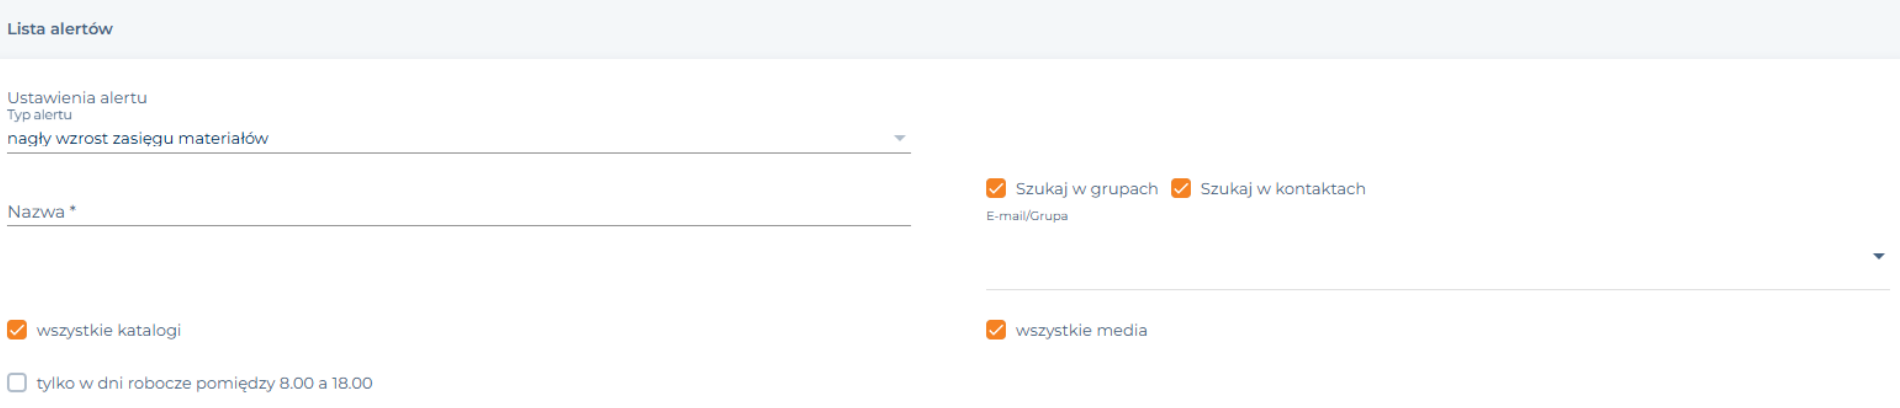The height and width of the screenshot is (408, 1900).
Task: Click the 'Szukaj w kontaktach' label text
Action: [1282, 189]
